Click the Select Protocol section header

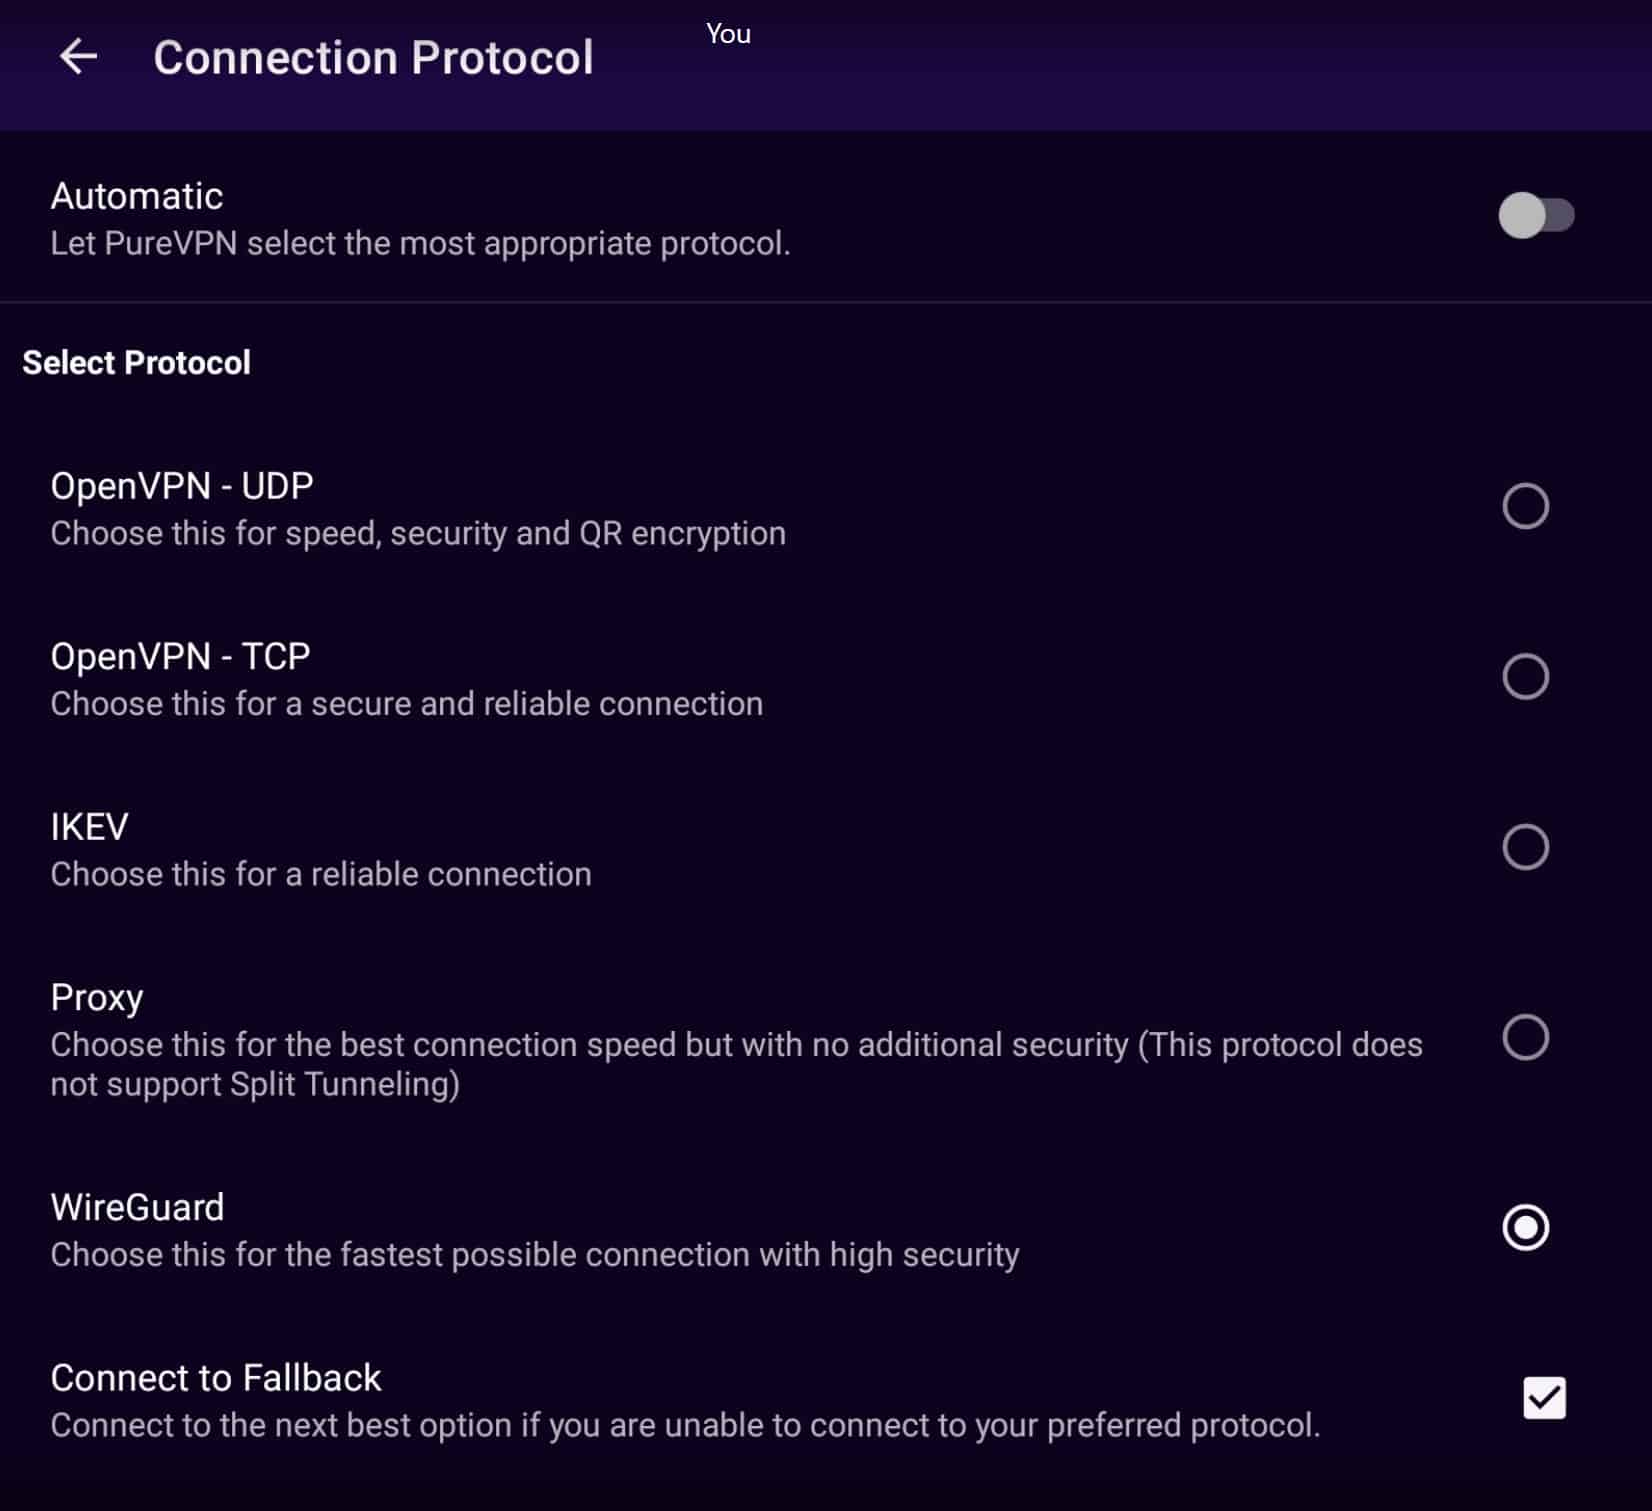click(x=136, y=362)
